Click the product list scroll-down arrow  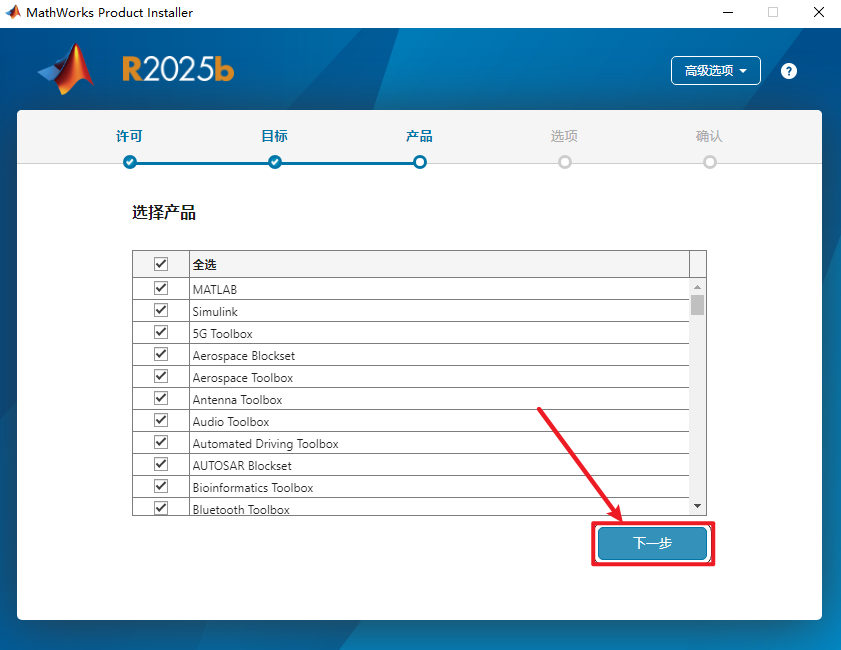697,506
